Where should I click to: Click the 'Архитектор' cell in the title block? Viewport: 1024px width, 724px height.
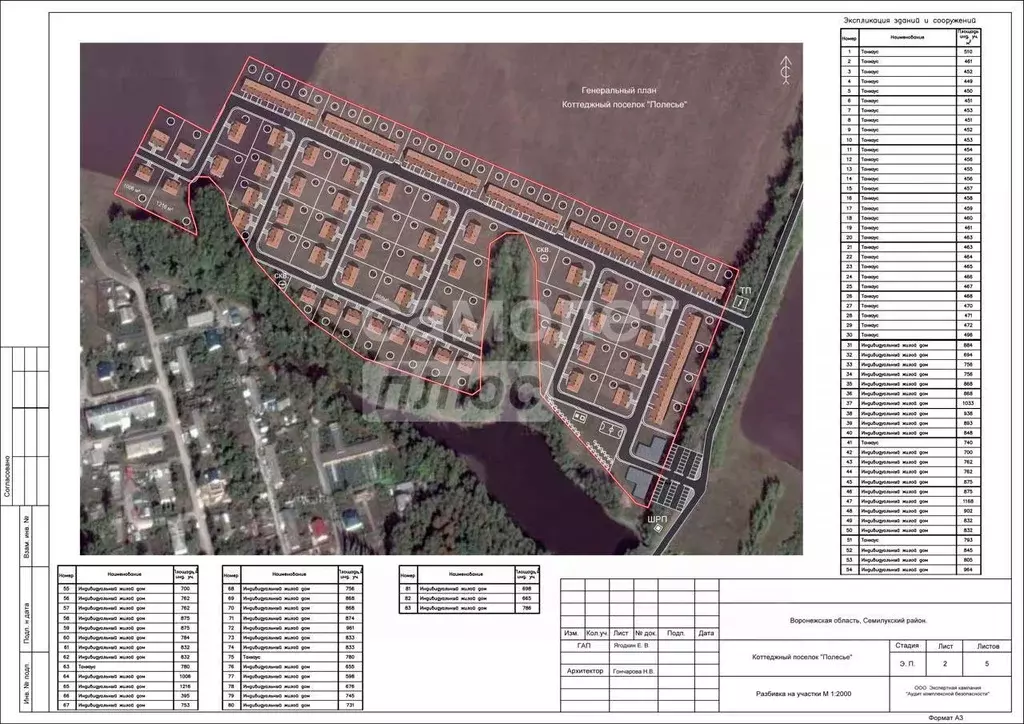tap(584, 671)
